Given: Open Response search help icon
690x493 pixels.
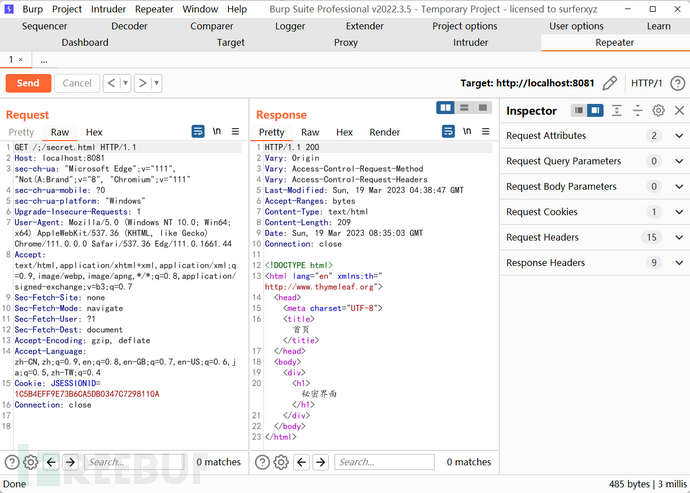Looking at the screenshot, I should [x=262, y=462].
